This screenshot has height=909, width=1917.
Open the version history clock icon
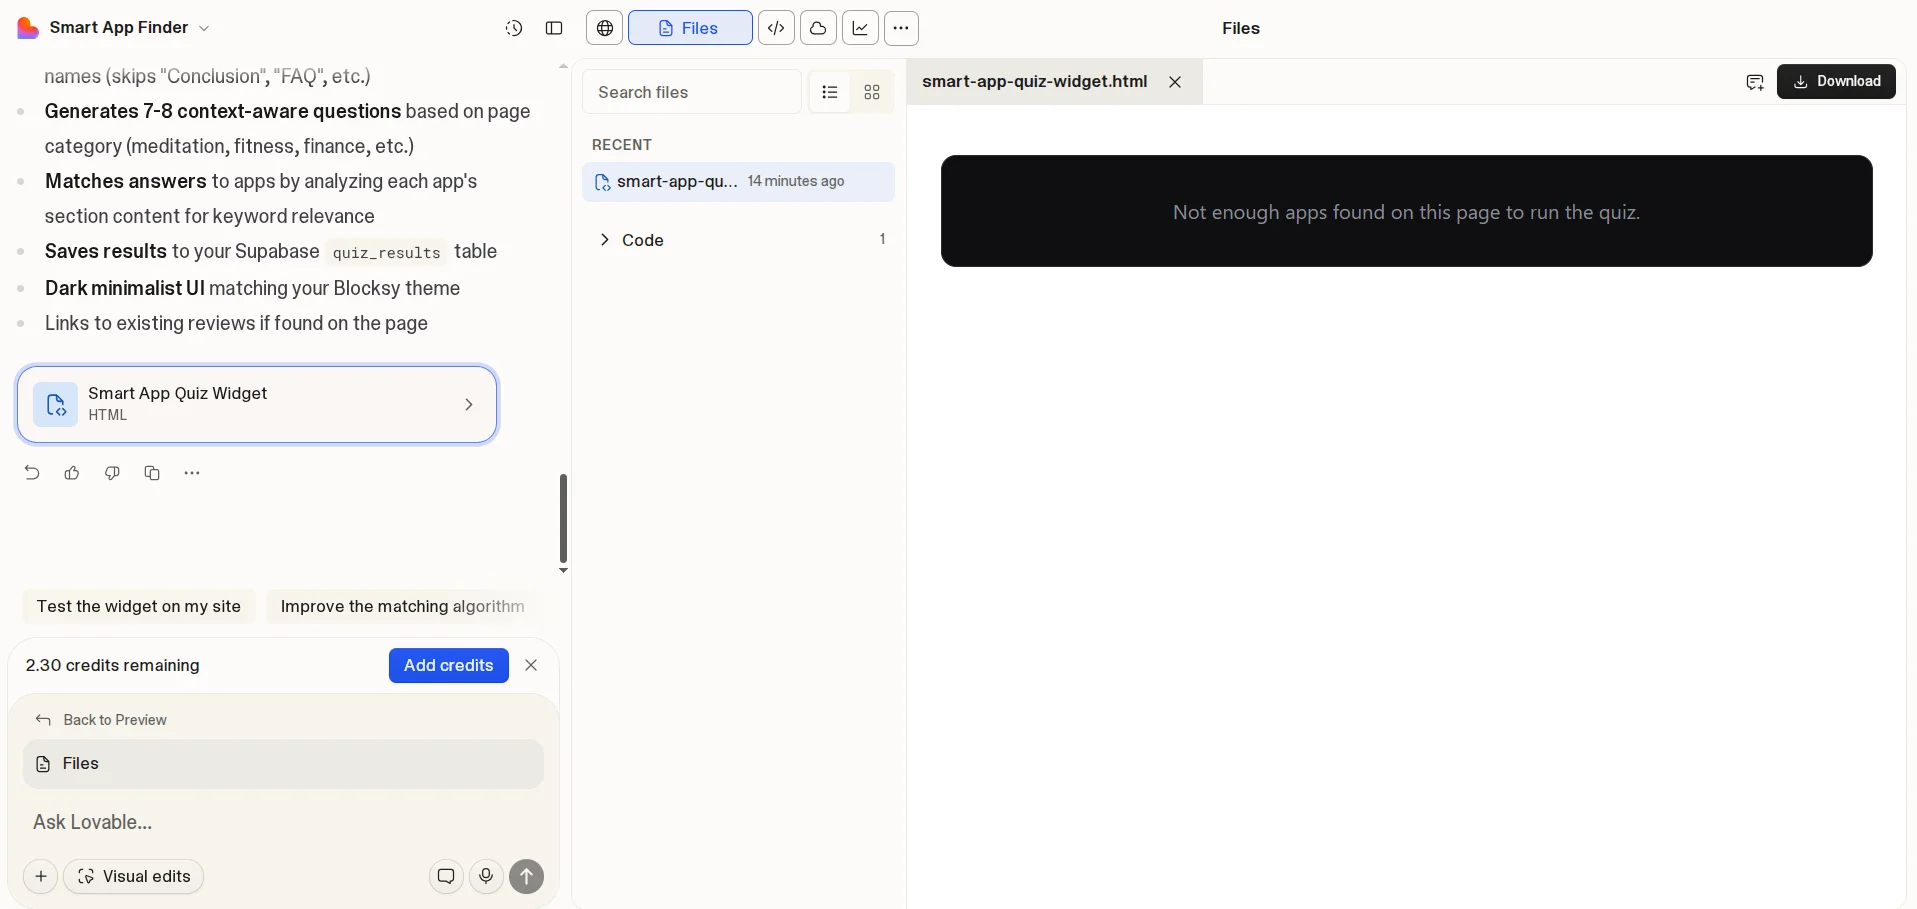pyautogui.click(x=514, y=28)
